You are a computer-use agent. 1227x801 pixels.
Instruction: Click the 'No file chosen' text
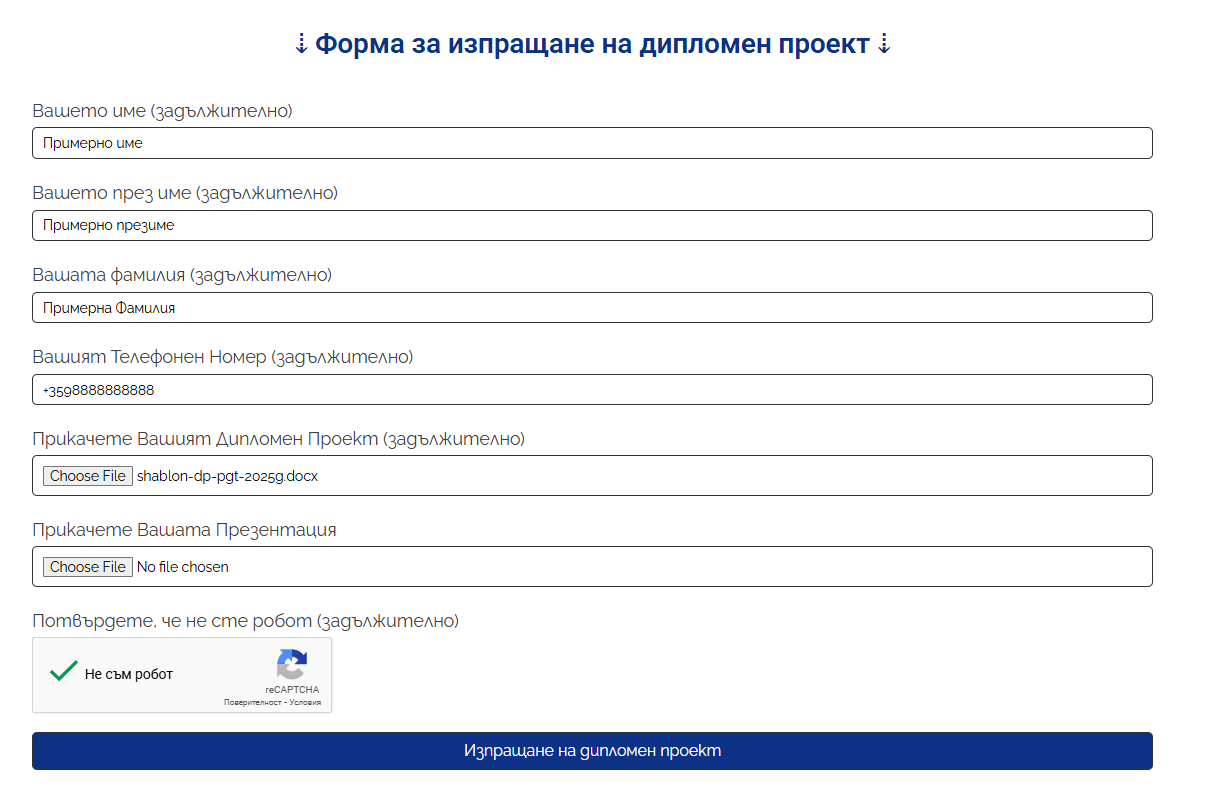(x=182, y=567)
